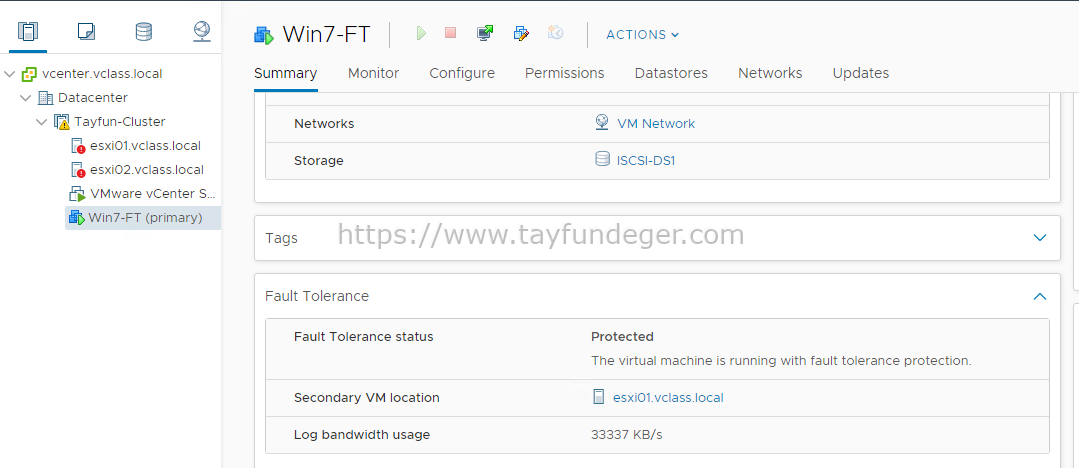
Task: Select Datacenter in the inventory tree
Action: (93, 98)
